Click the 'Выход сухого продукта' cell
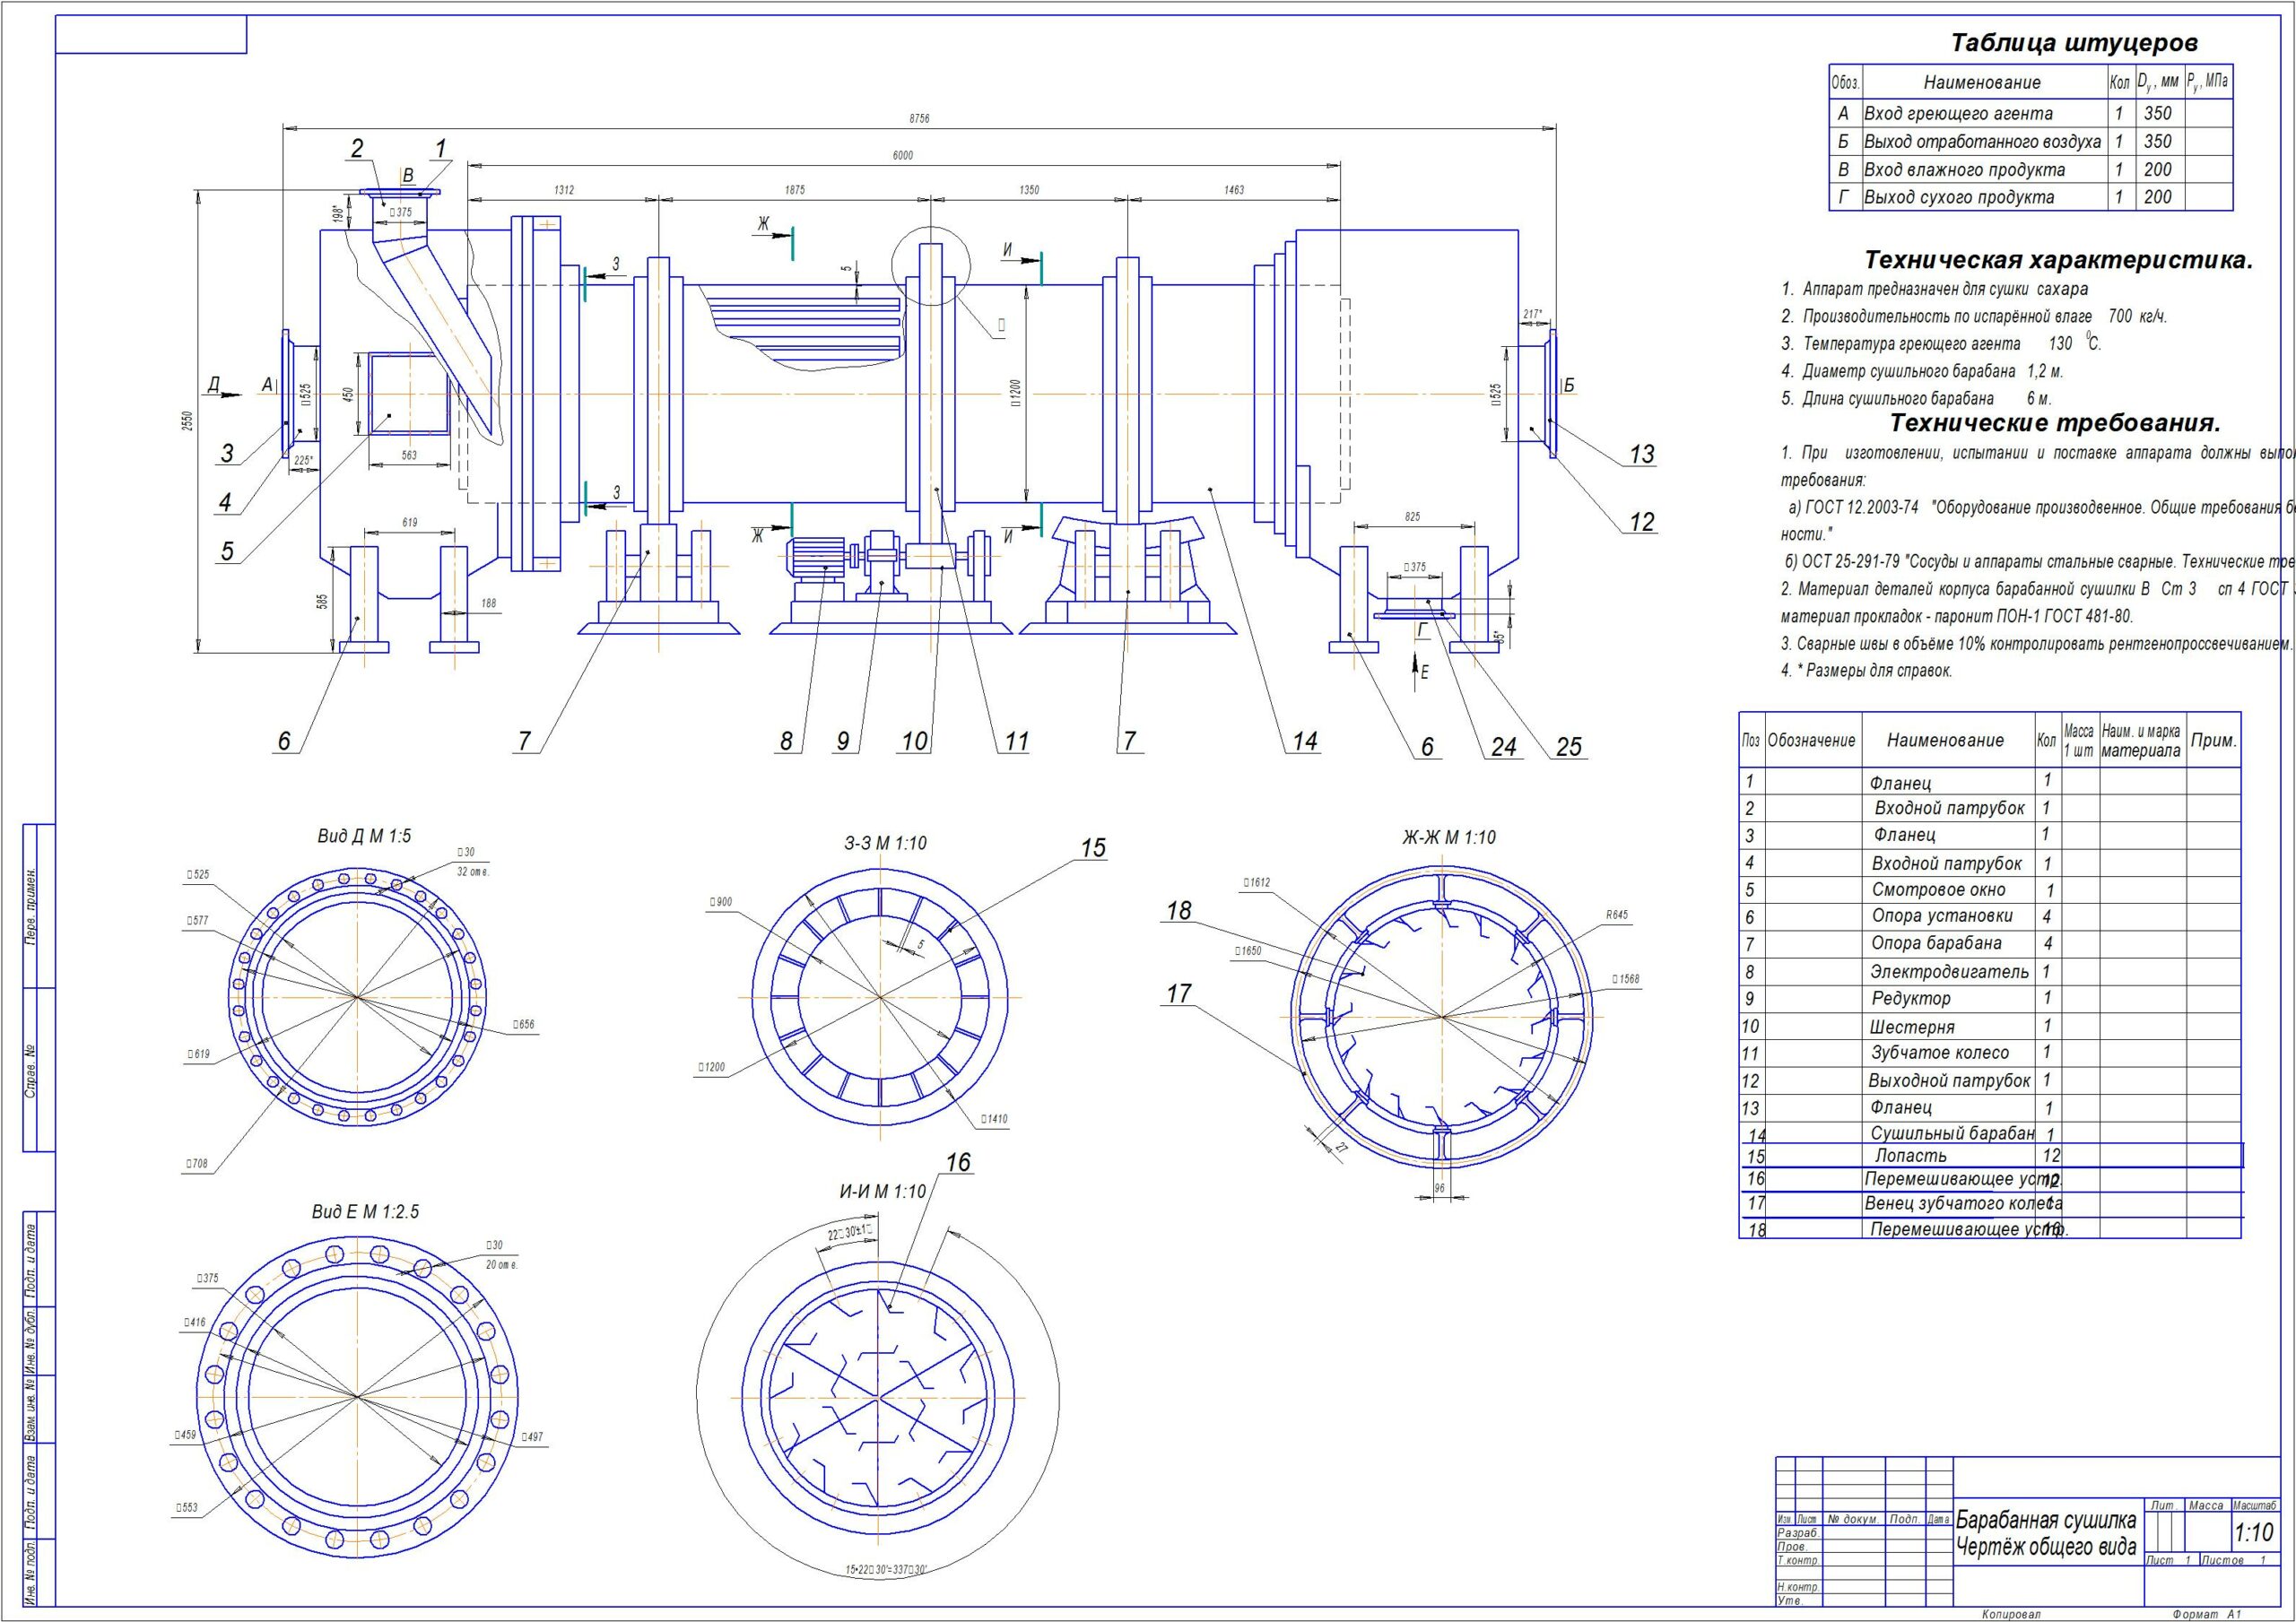 click(1959, 197)
